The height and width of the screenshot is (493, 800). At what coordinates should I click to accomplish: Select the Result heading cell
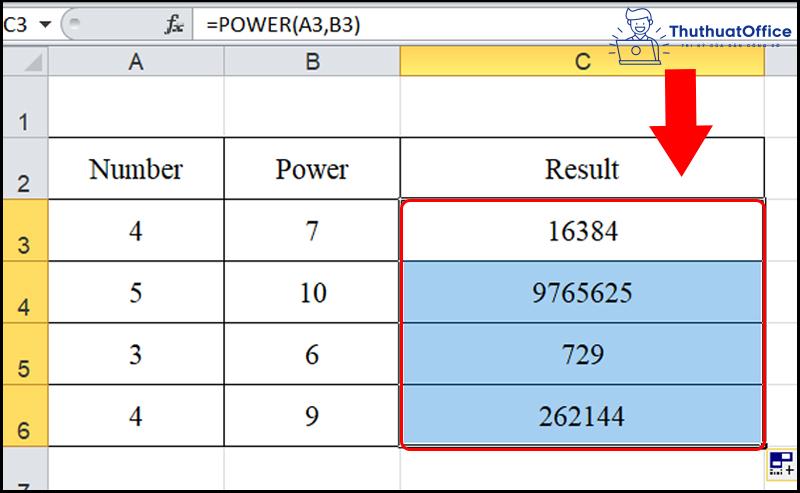point(582,168)
